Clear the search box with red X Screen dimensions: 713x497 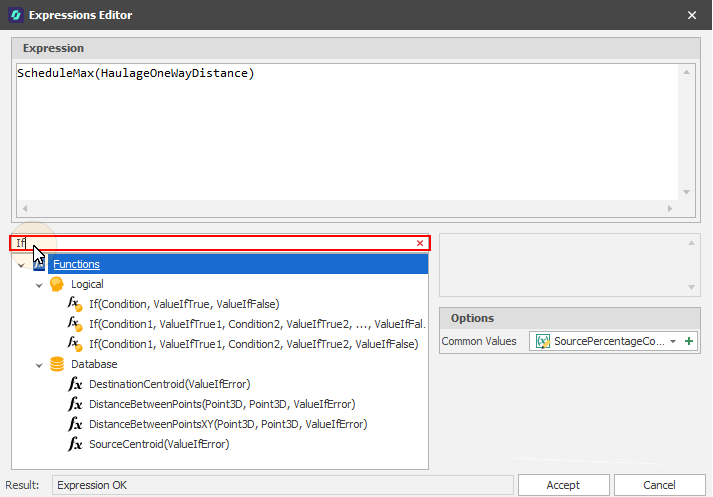coord(420,243)
